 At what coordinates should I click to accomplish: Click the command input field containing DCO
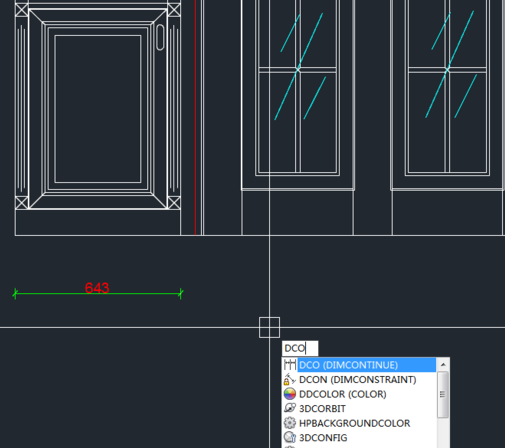300,348
